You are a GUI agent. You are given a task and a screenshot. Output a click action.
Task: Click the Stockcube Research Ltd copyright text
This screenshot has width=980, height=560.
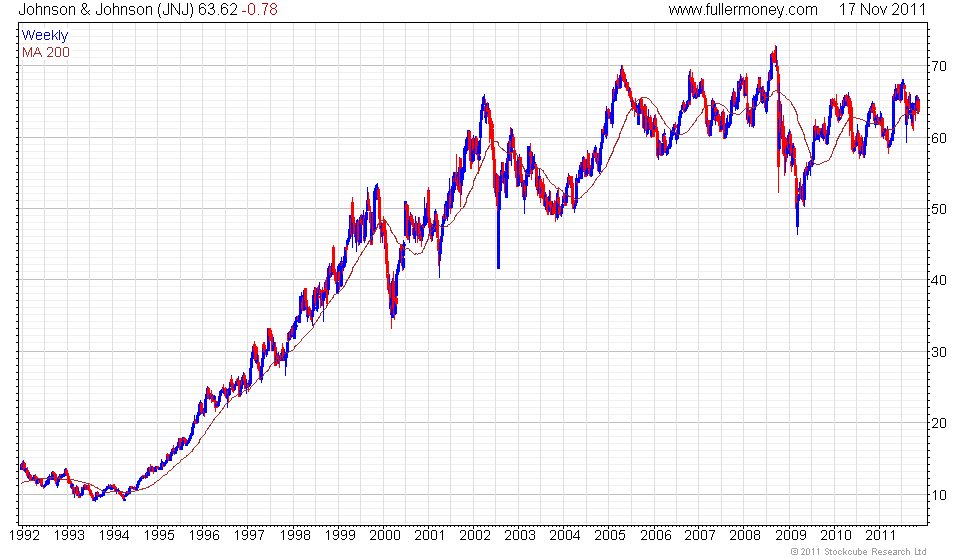point(858,552)
